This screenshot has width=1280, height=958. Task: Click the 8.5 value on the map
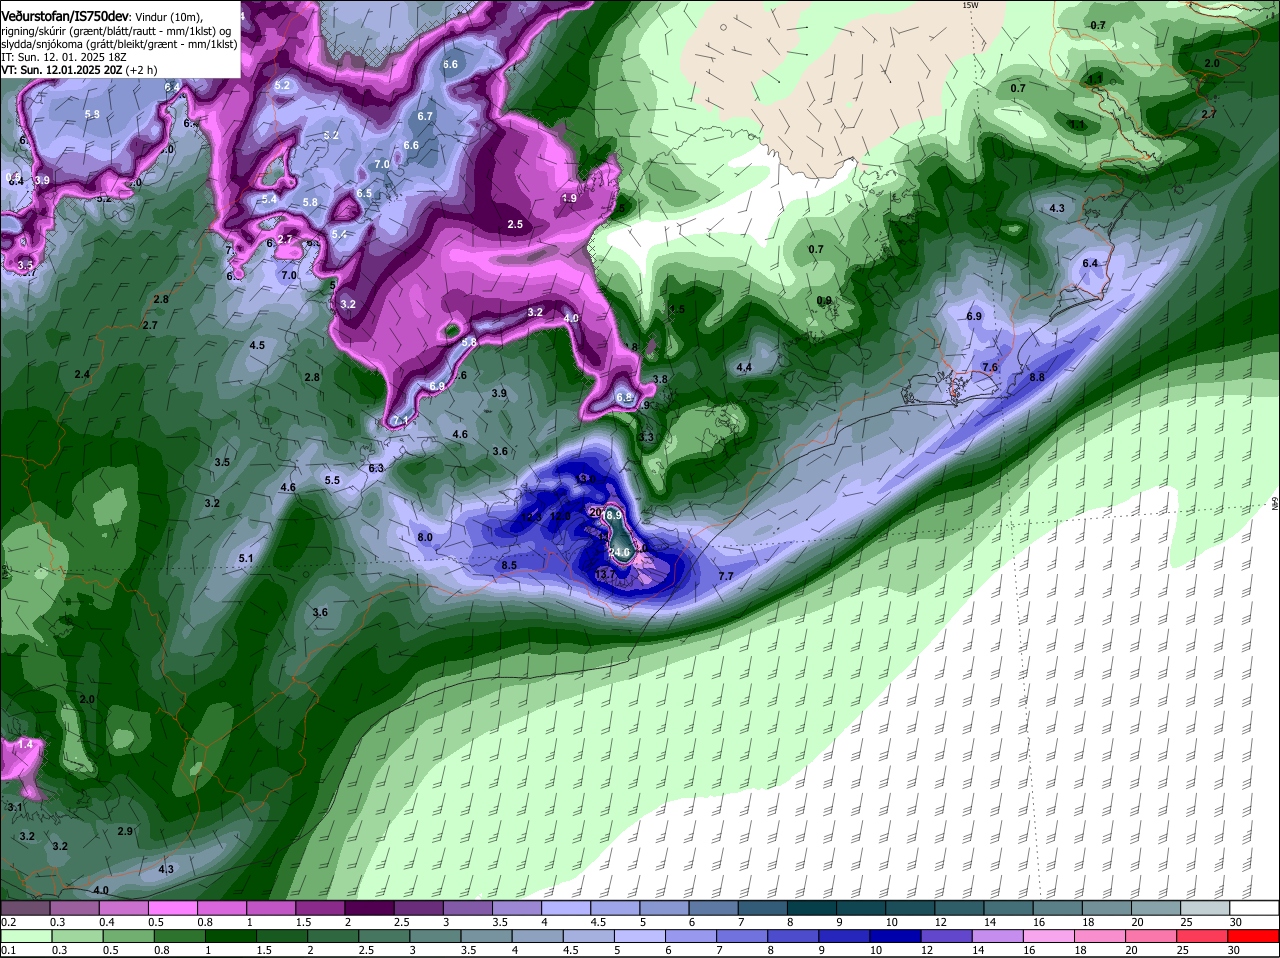[x=509, y=565]
